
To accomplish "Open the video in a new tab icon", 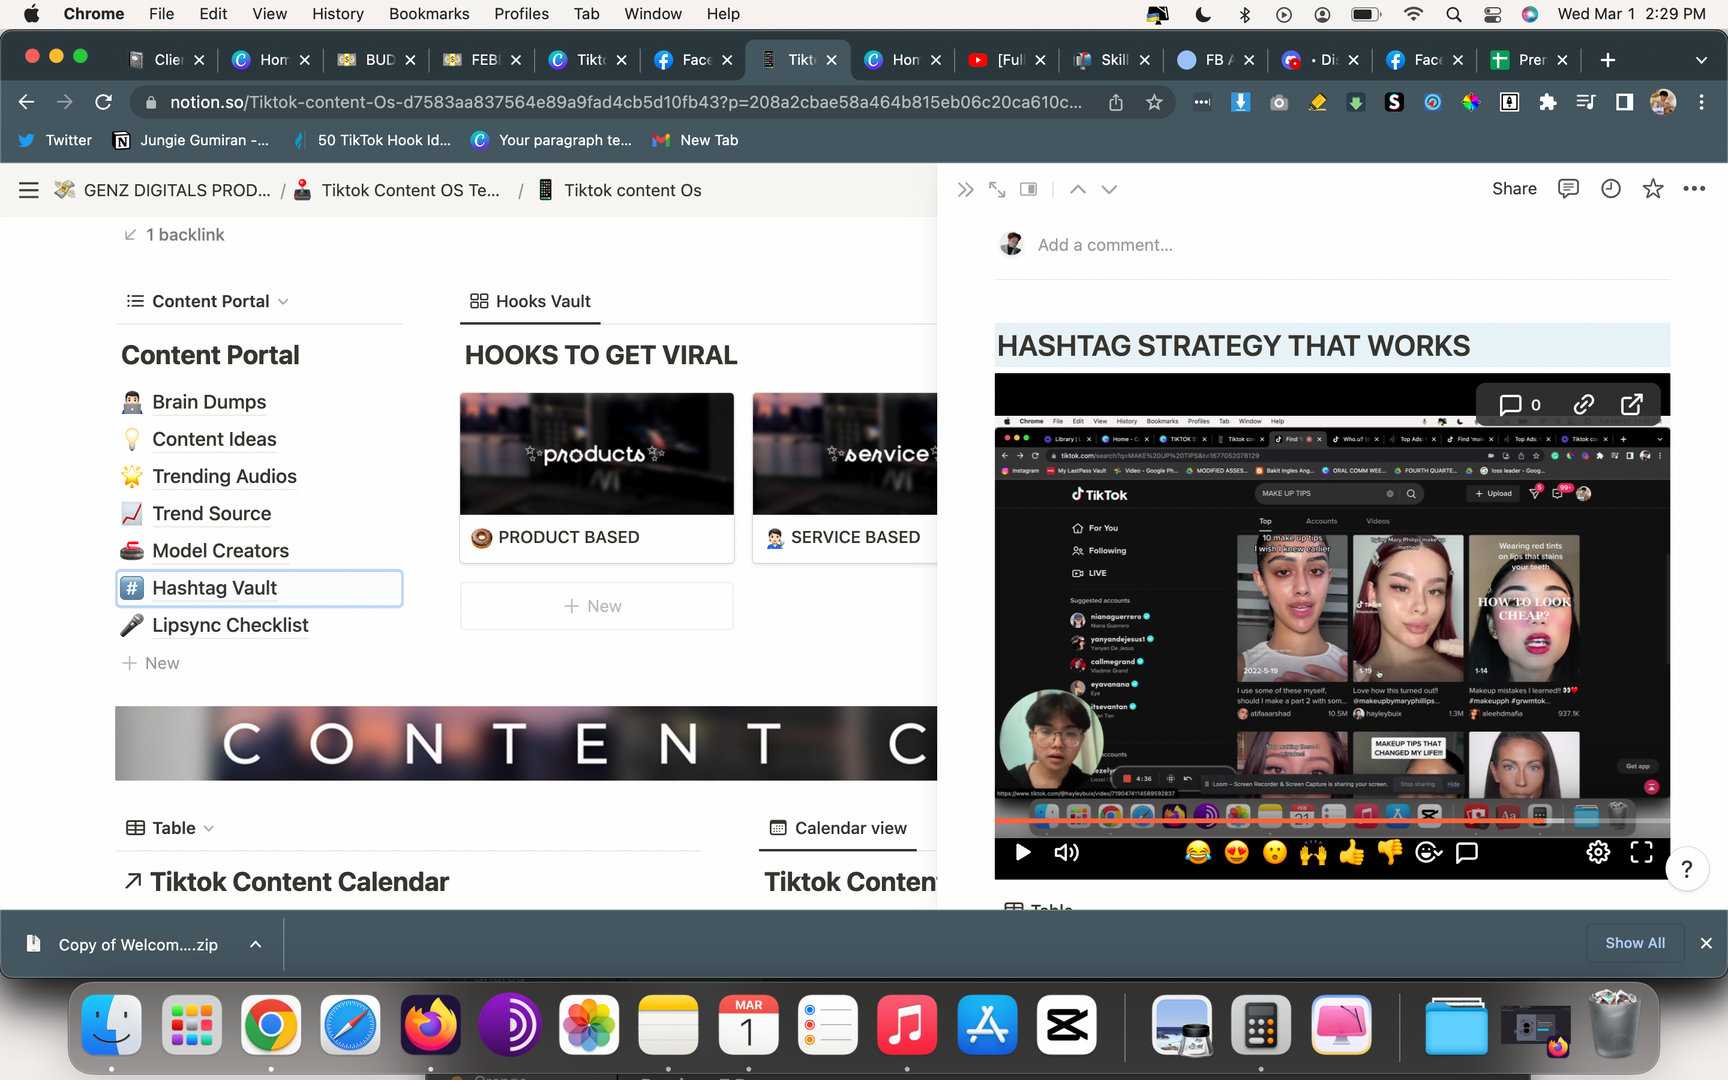I will point(1631,404).
